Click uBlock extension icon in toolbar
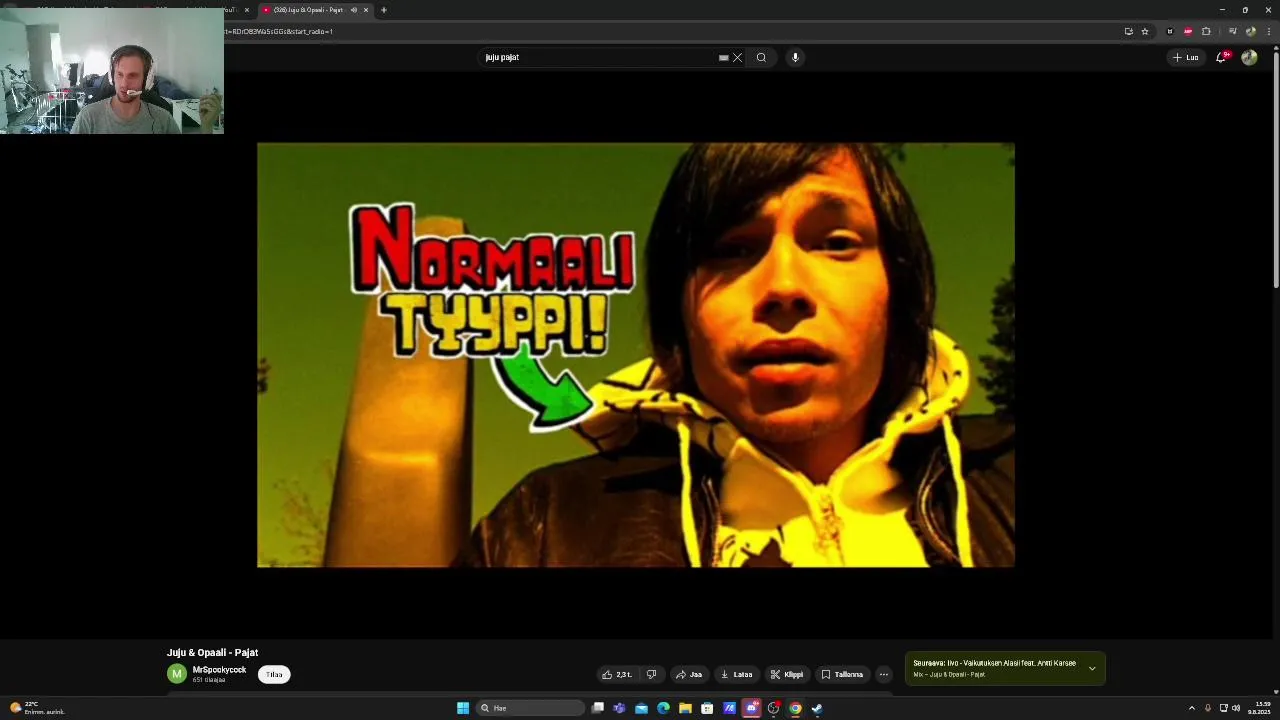 coord(1170,31)
